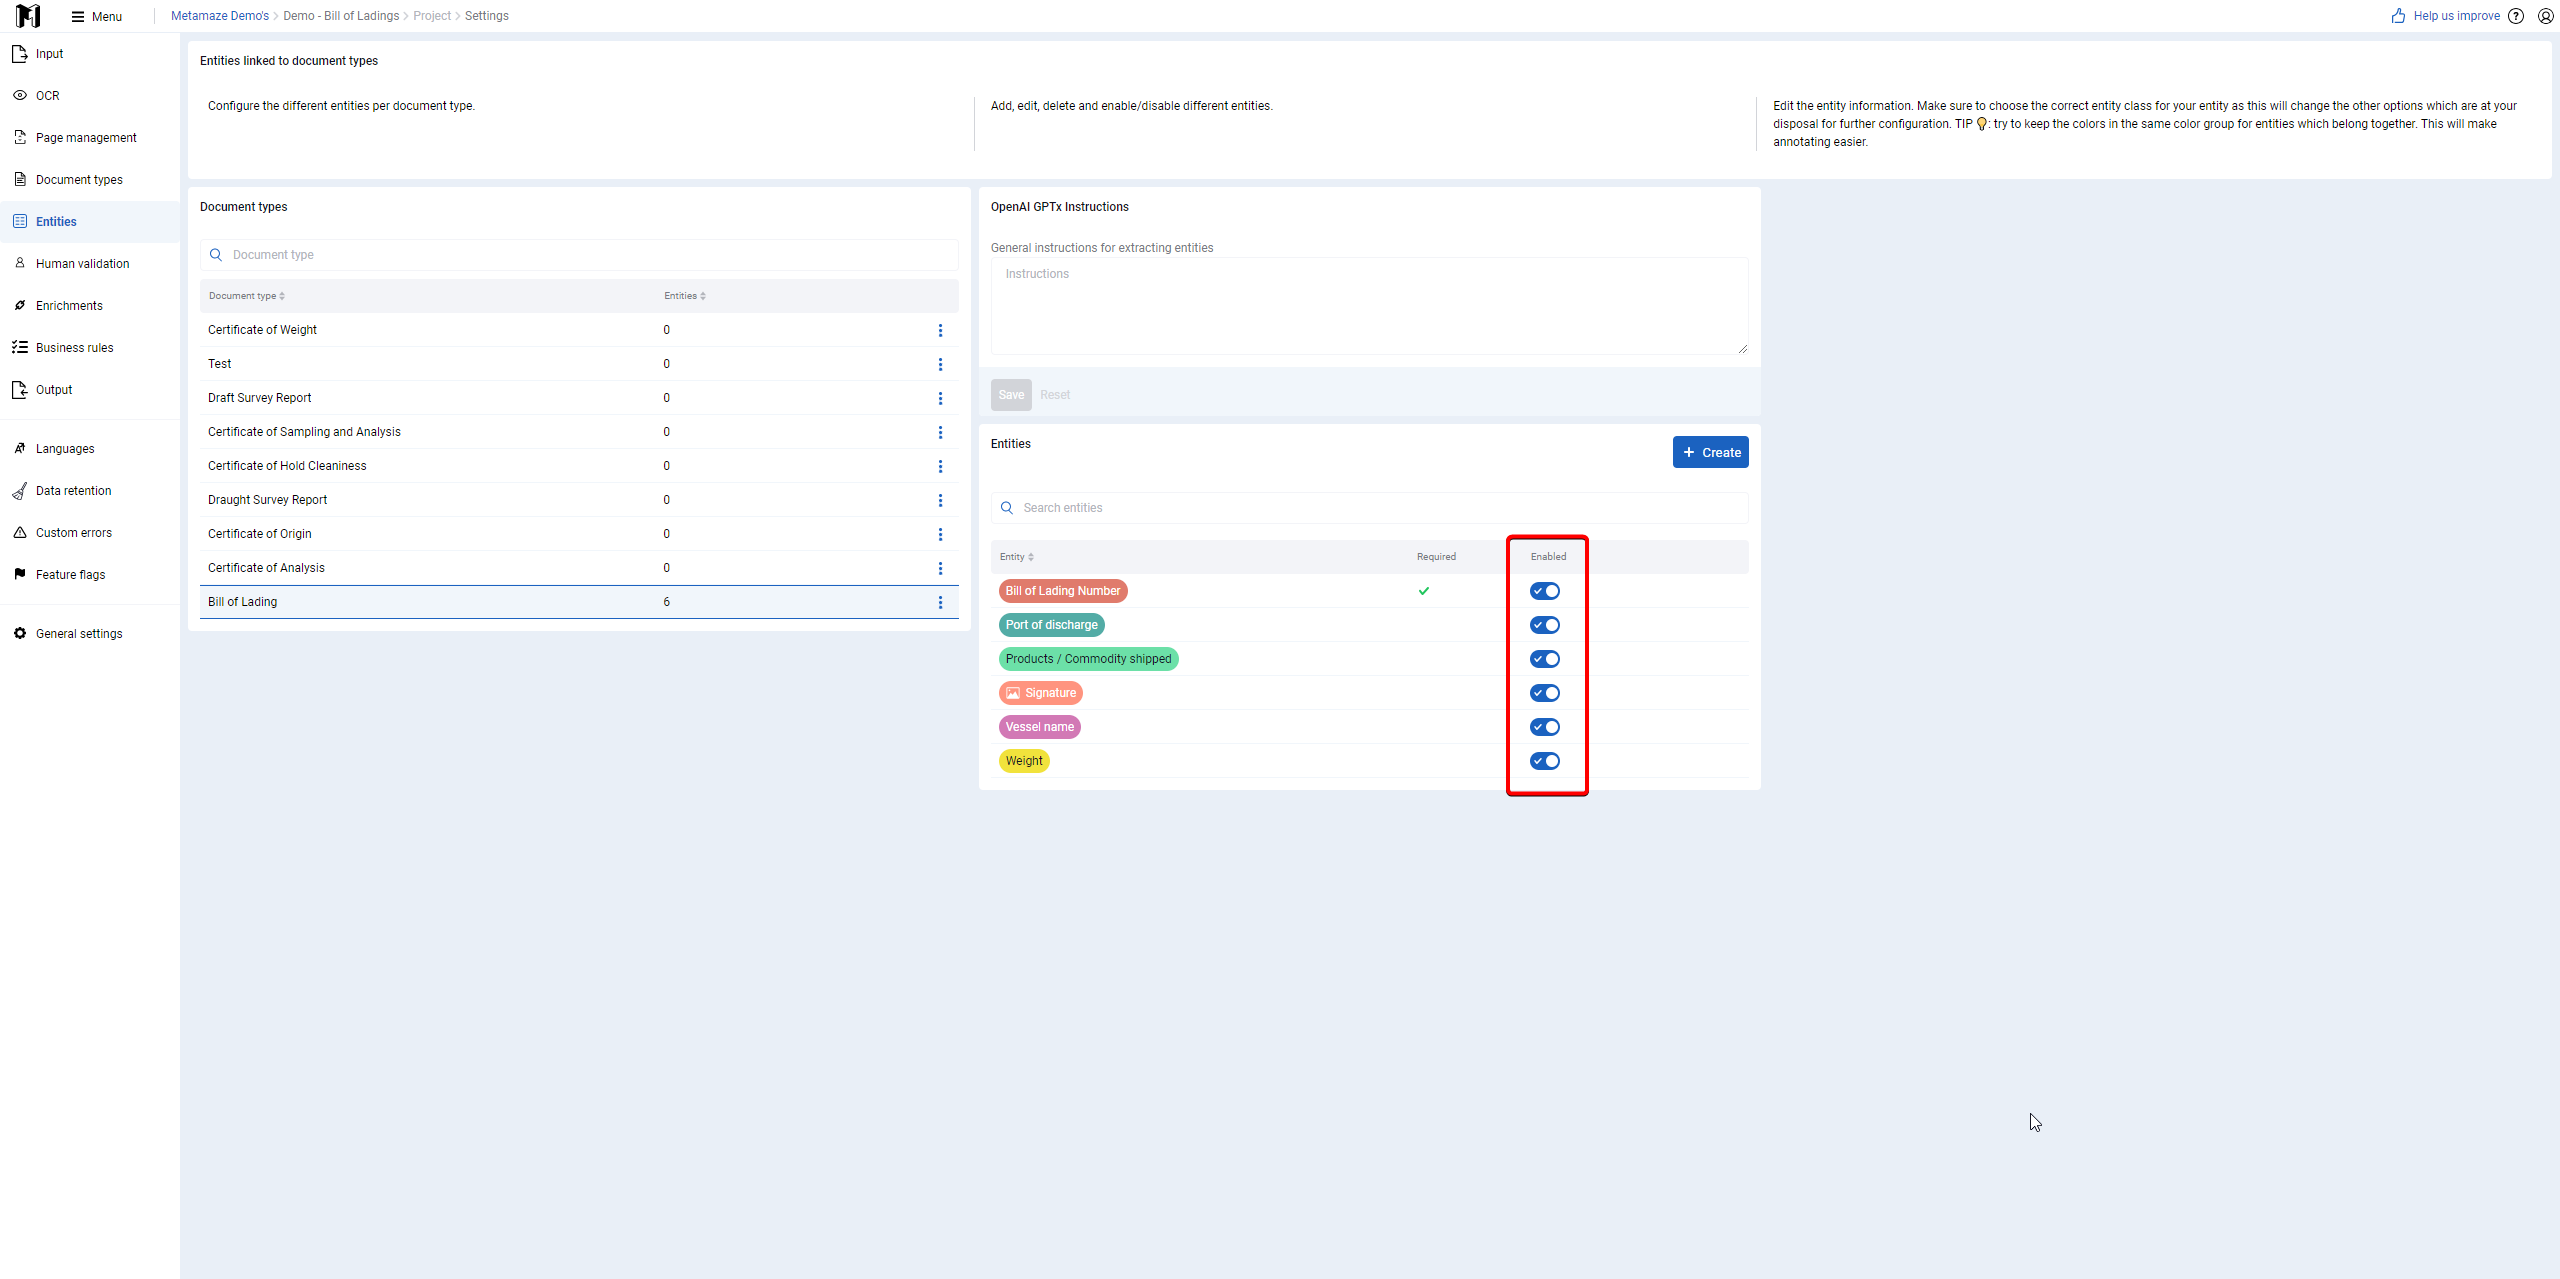Click the Reset instructions button
This screenshot has height=1279, width=2560.
point(1055,395)
